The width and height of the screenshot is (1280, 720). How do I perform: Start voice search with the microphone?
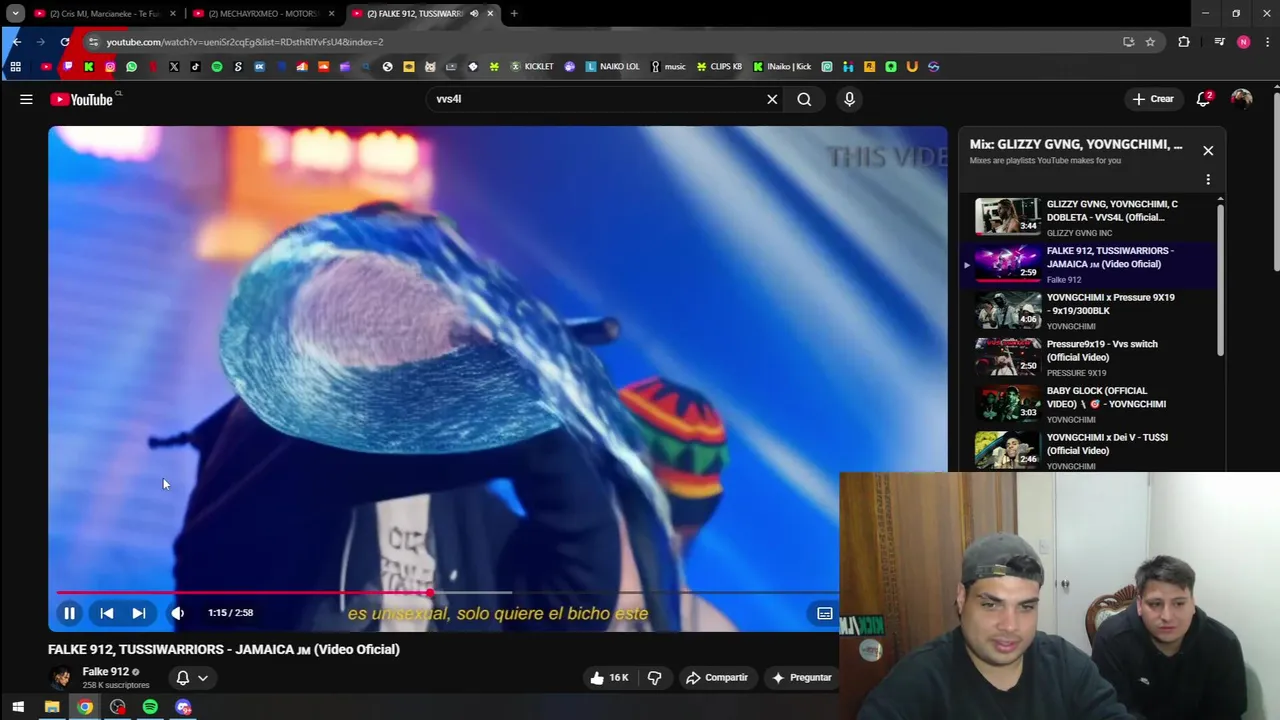pyautogui.click(x=849, y=99)
